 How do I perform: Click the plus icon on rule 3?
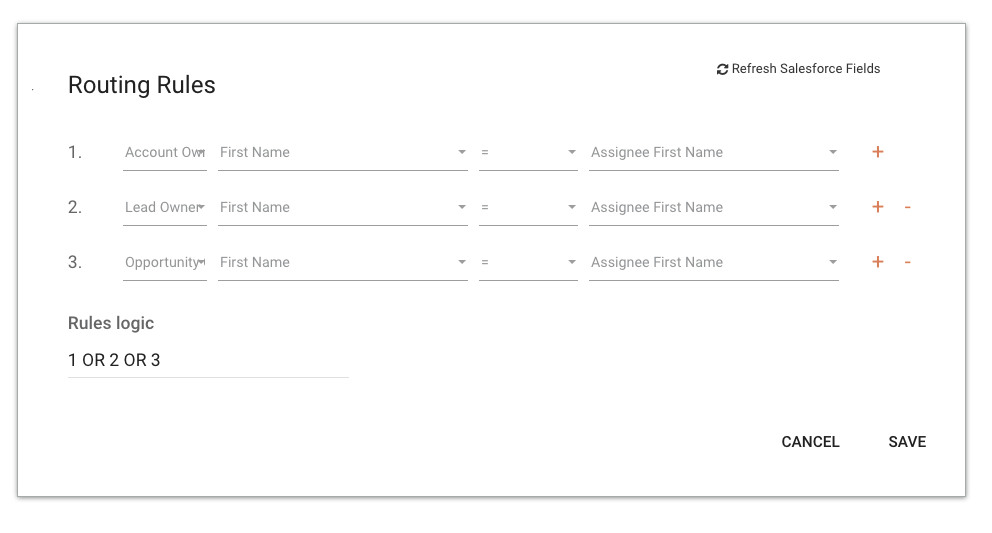878,262
